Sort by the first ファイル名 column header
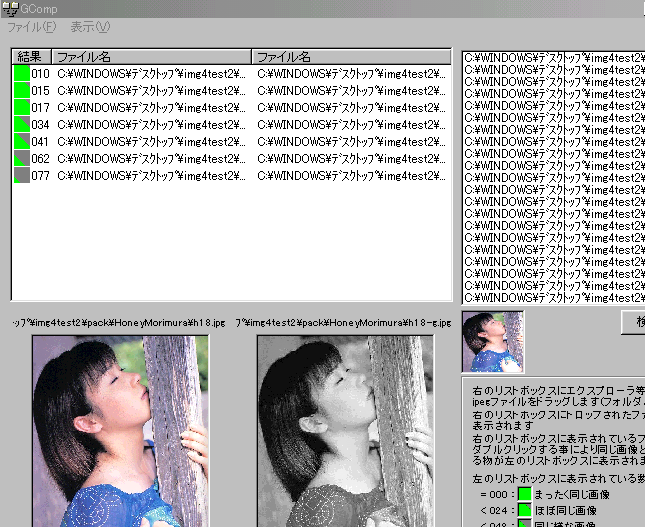645x527 pixels. pyautogui.click(x=150, y=57)
